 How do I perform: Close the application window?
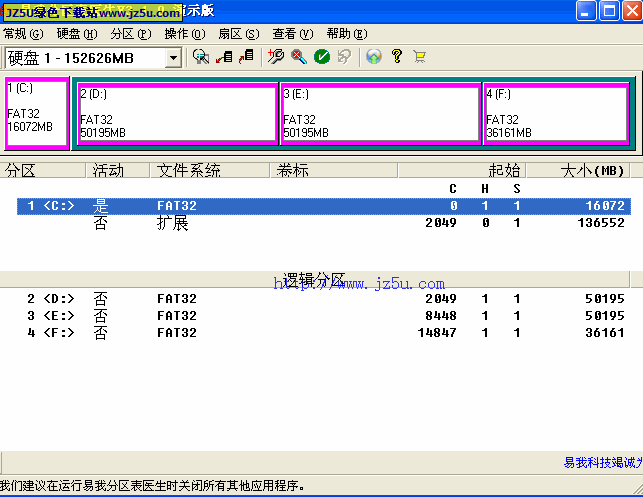pyautogui.click(x=632, y=10)
